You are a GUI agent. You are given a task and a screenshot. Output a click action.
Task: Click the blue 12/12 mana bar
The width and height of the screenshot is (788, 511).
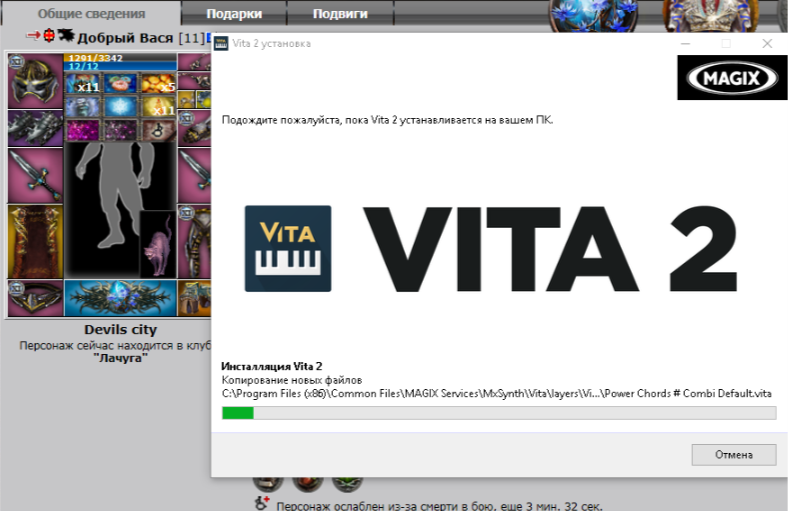click(x=121, y=66)
